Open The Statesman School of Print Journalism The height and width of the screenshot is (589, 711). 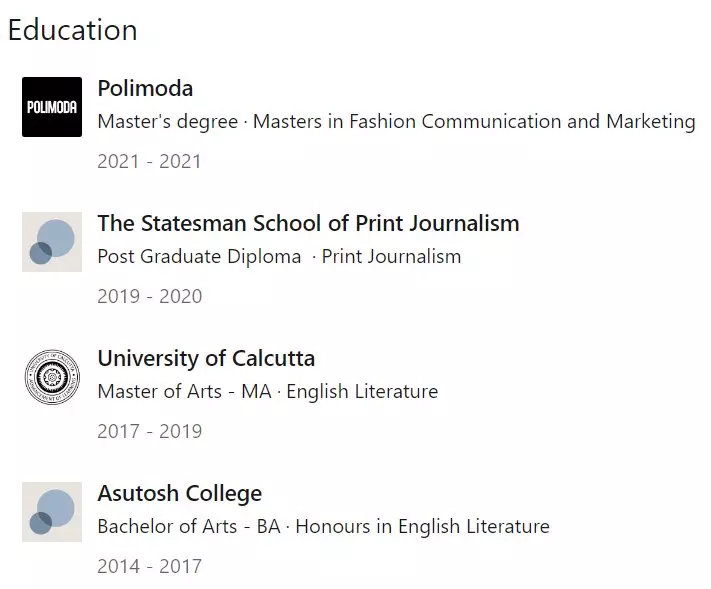click(x=308, y=223)
